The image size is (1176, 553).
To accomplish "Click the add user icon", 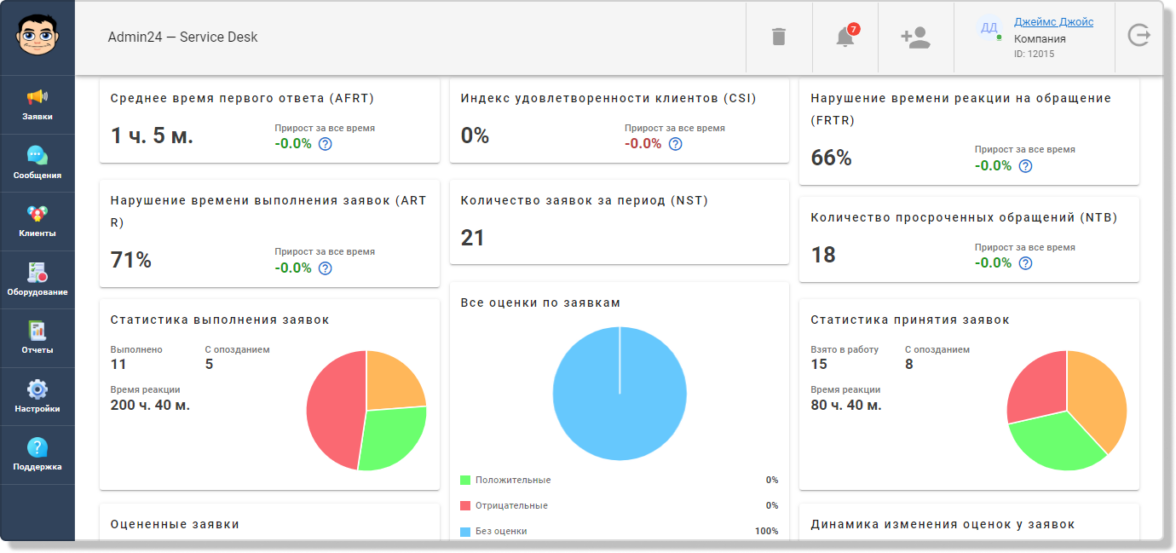I will click(915, 38).
